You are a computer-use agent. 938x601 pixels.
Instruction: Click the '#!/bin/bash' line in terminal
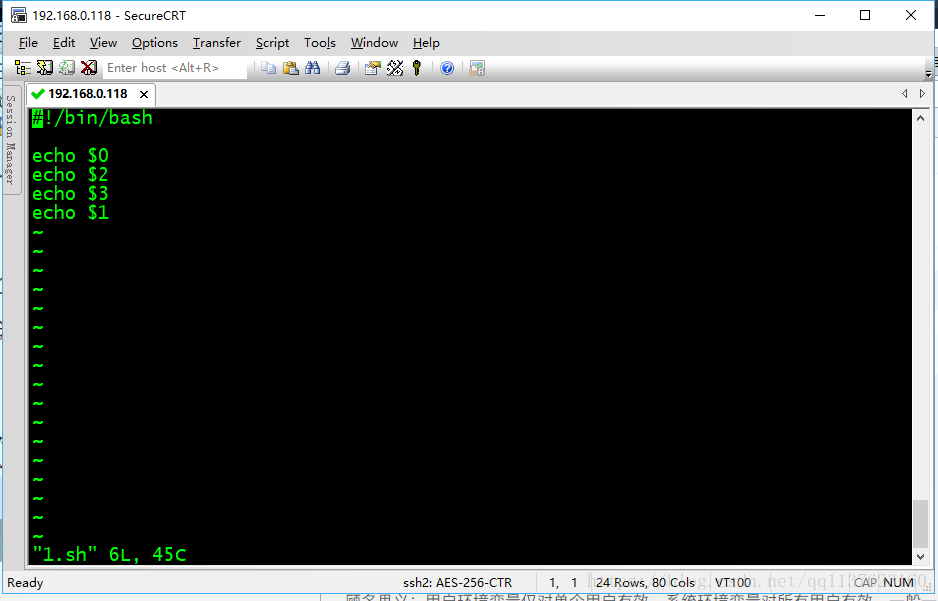tap(92, 118)
